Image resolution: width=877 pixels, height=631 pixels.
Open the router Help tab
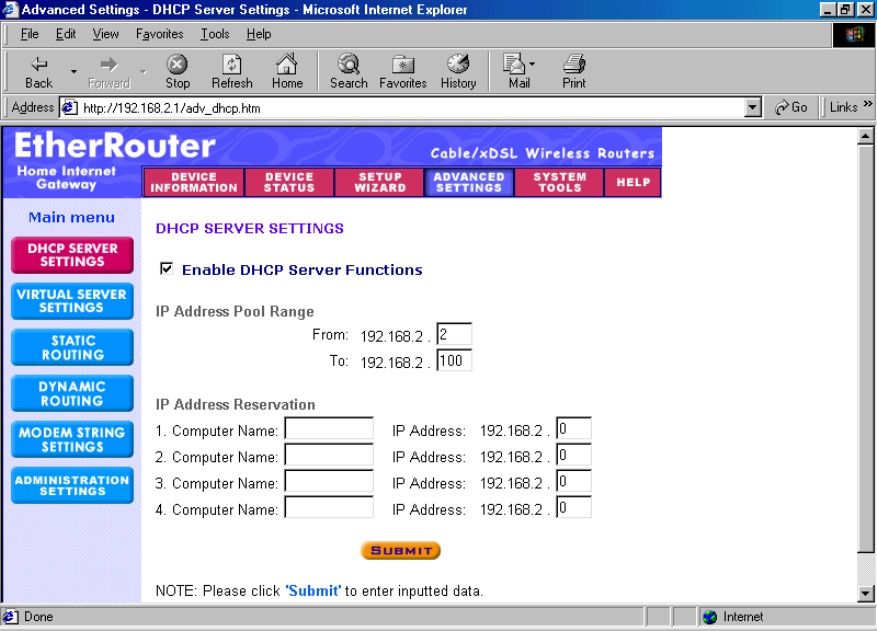tap(633, 182)
